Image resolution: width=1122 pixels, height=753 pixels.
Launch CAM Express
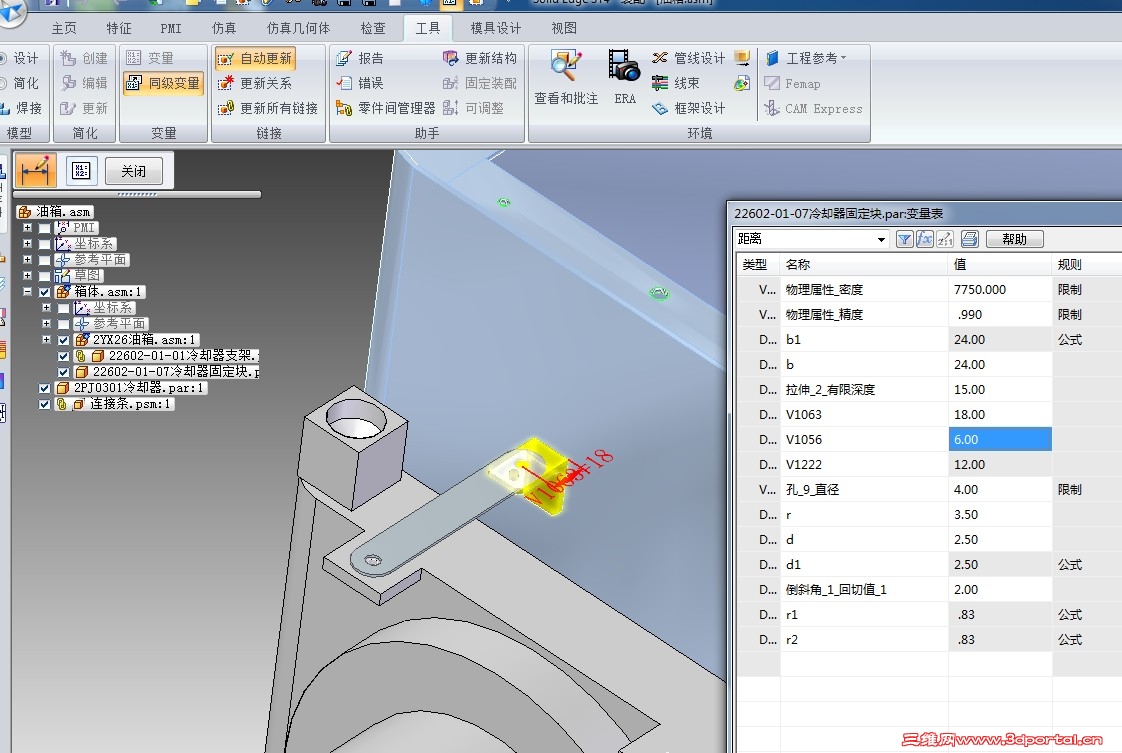pyautogui.click(x=813, y=109)
